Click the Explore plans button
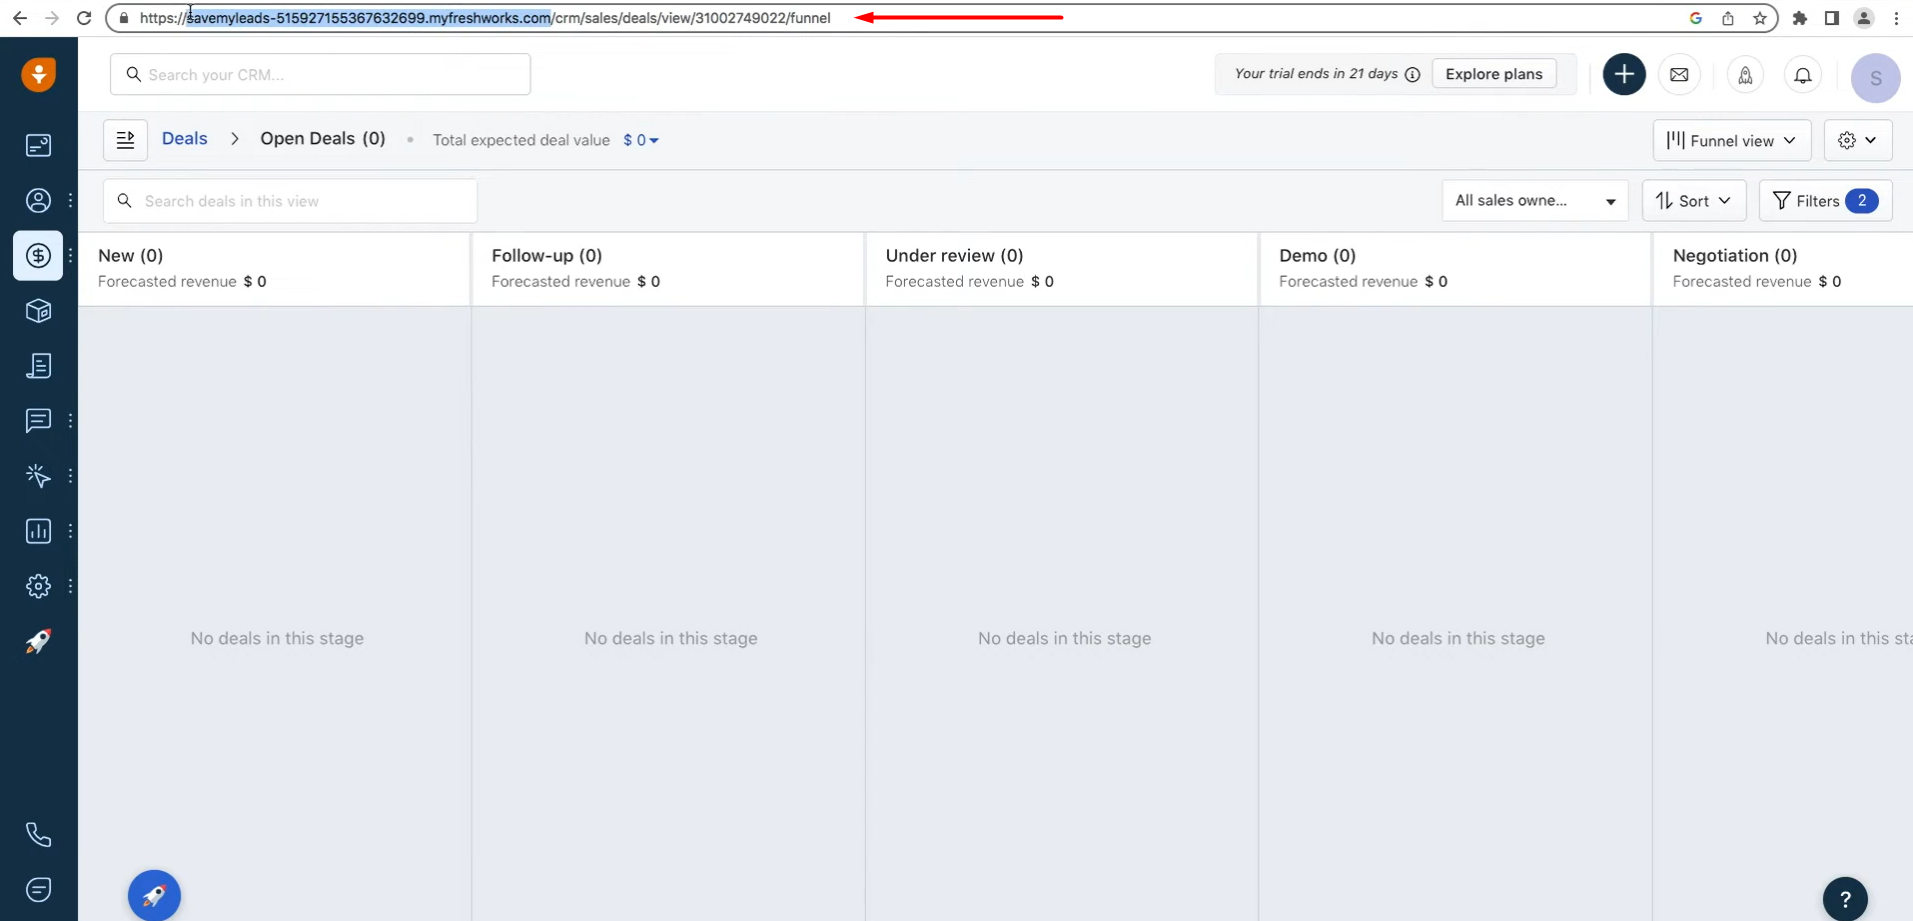 [1493, 74]
